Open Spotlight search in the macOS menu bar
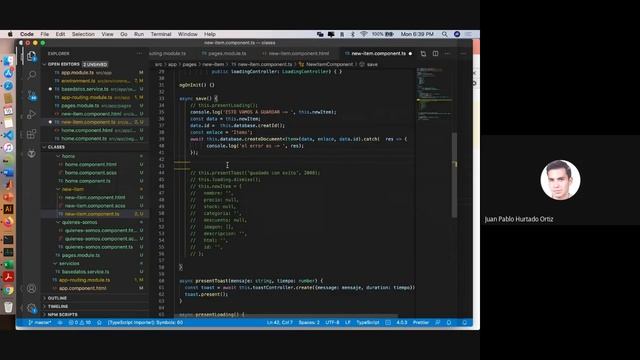Screen dimensions: 640x360 click(x=444, y=34)
